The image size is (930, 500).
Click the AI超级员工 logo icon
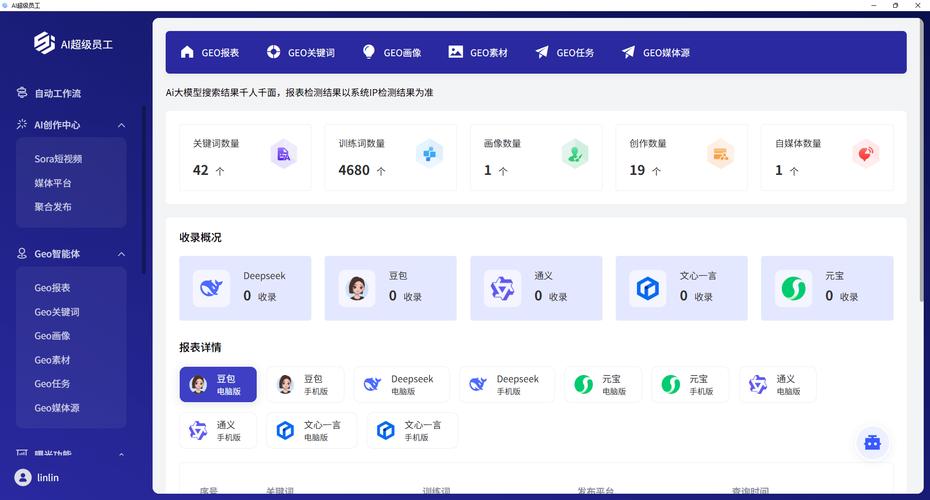point(44,43)
